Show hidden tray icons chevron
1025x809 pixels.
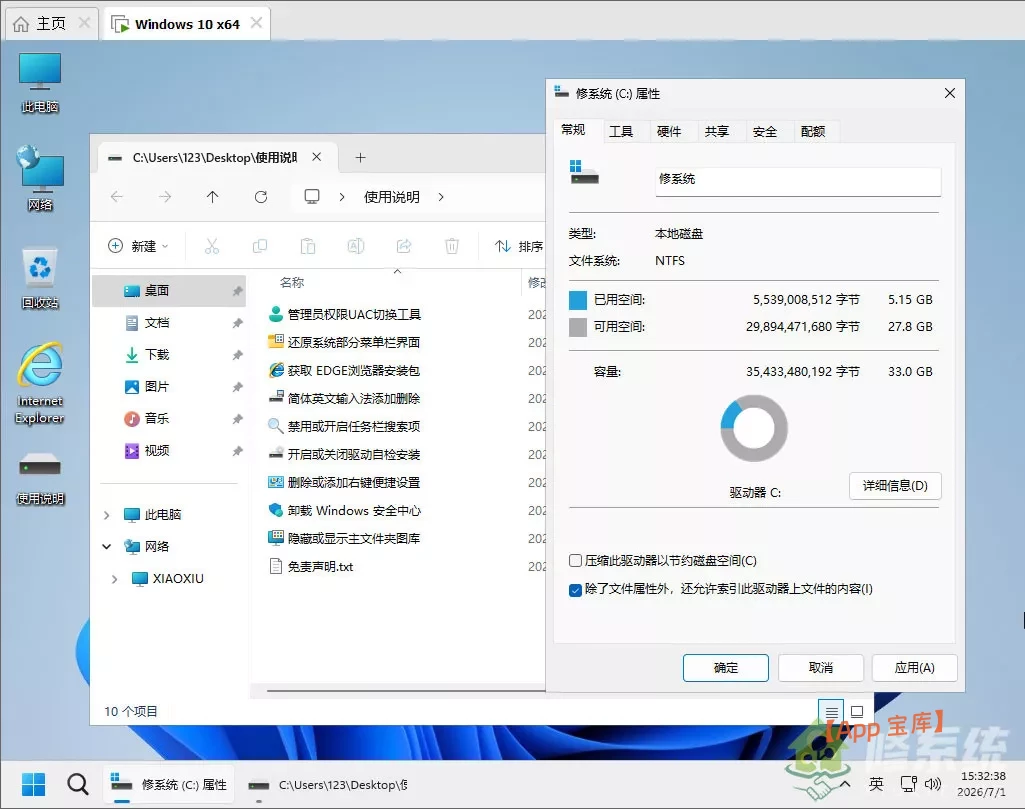coord(845,784)
